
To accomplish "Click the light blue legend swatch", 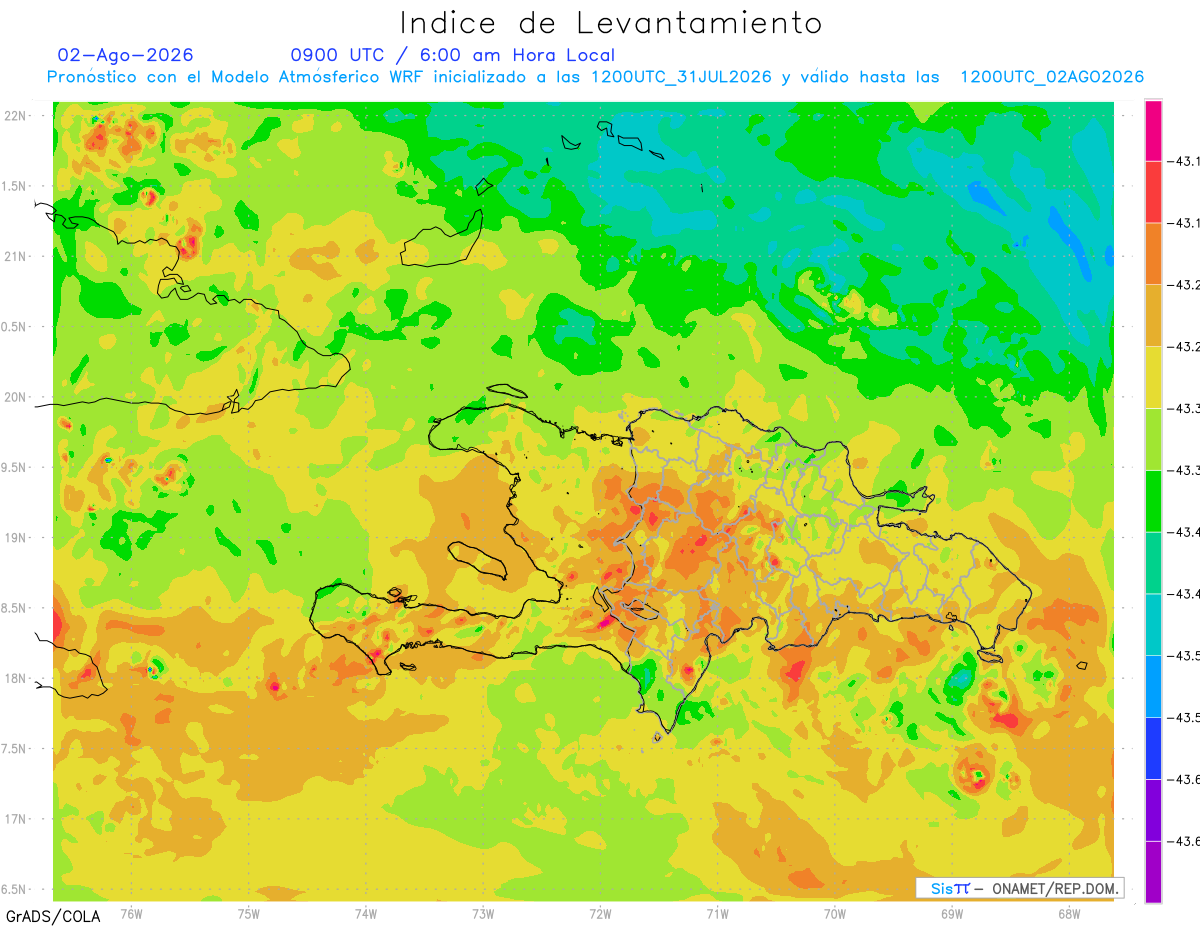I will pos(1153,687).
